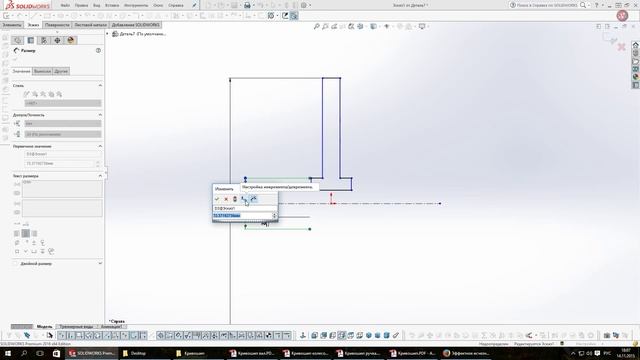Select the Трехмерные виды bottom tab

point(76,327)
